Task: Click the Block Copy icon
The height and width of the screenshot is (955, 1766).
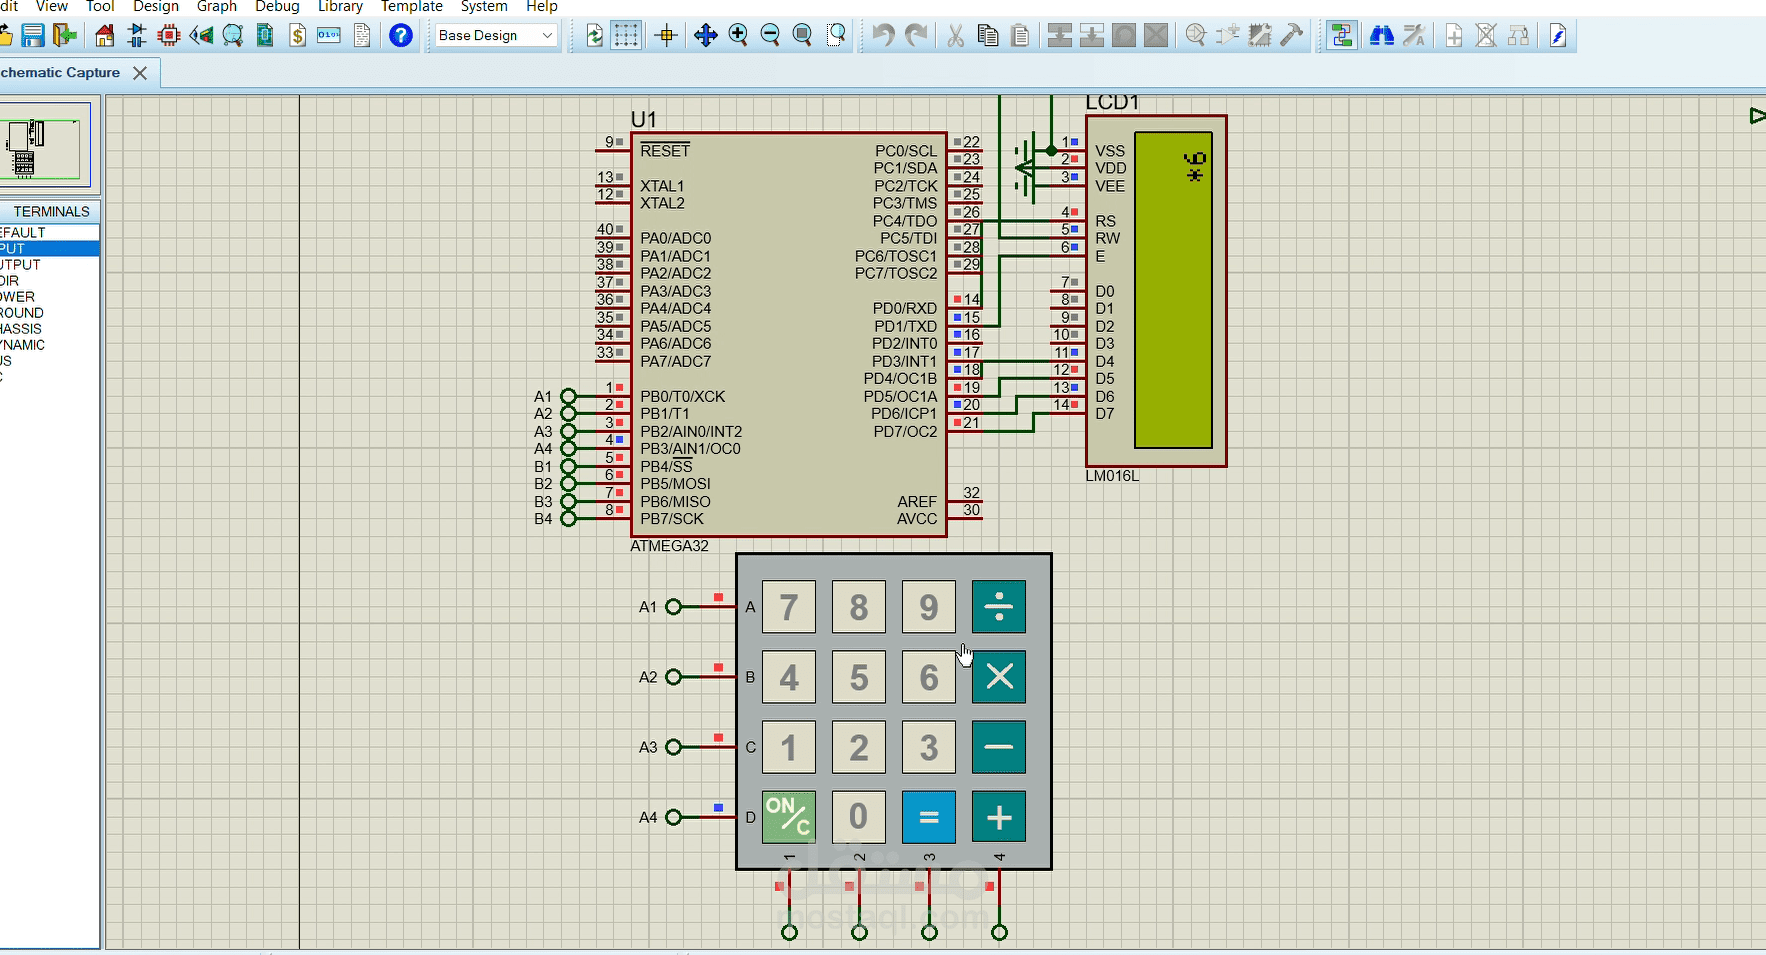Action: click(1060, 36)
